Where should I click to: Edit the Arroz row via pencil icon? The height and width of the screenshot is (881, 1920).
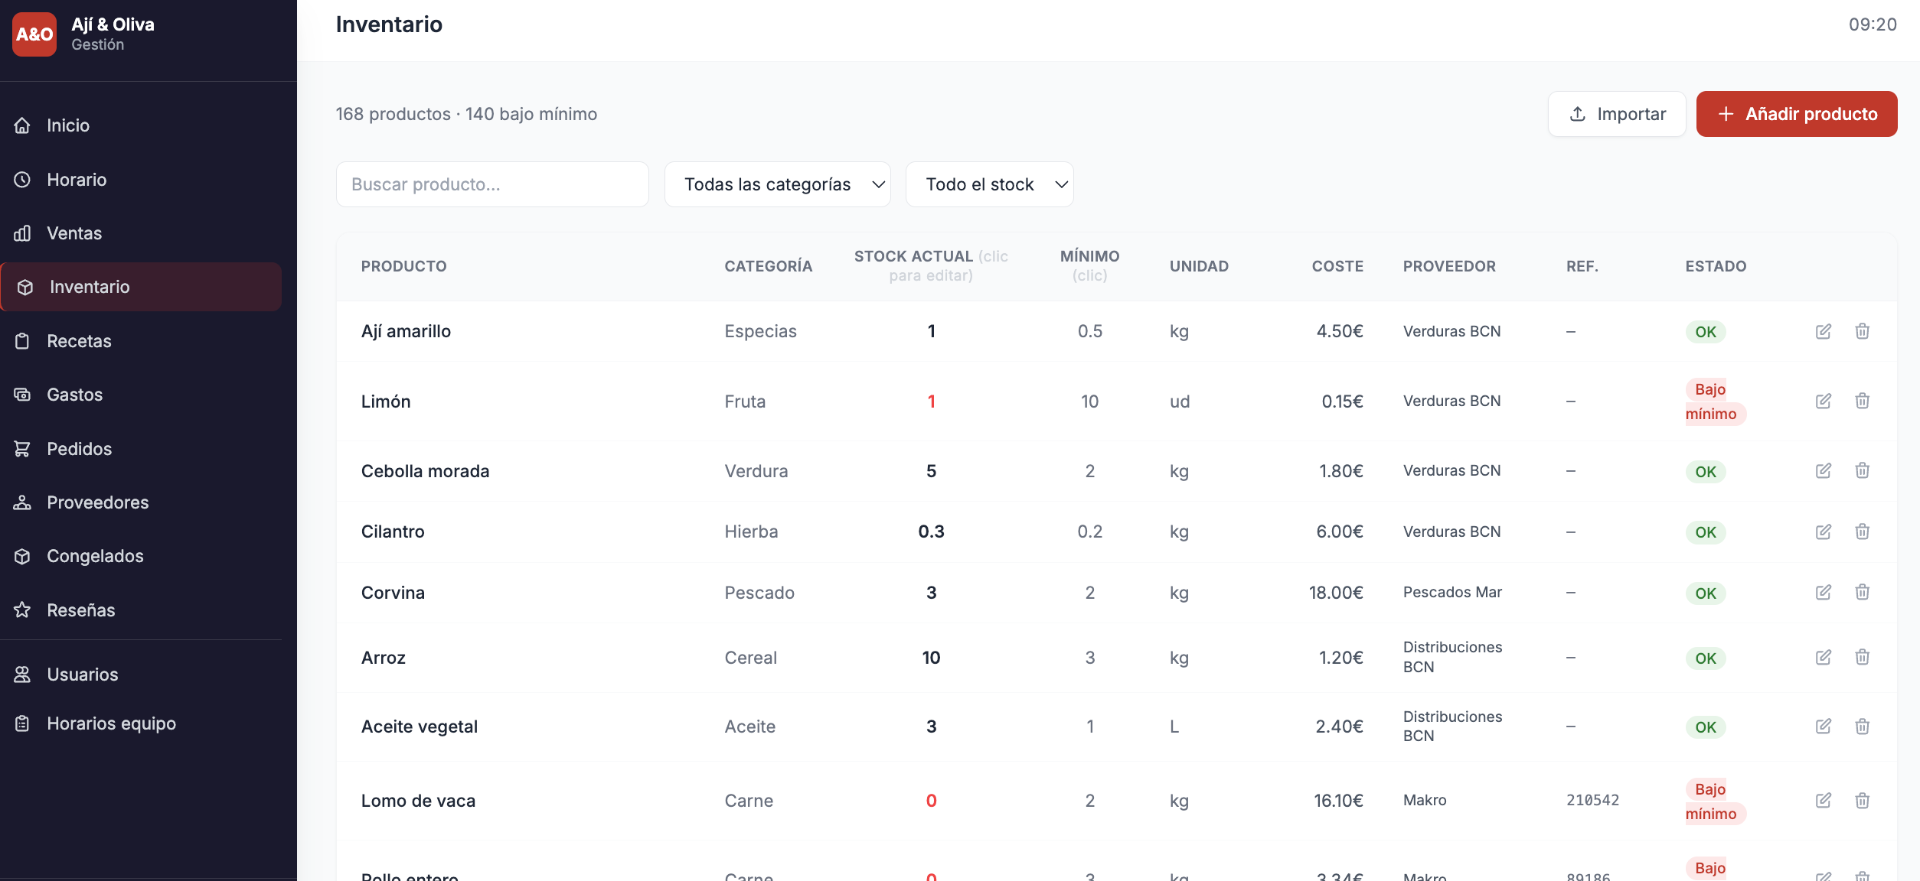click(x=1823, y=657)
